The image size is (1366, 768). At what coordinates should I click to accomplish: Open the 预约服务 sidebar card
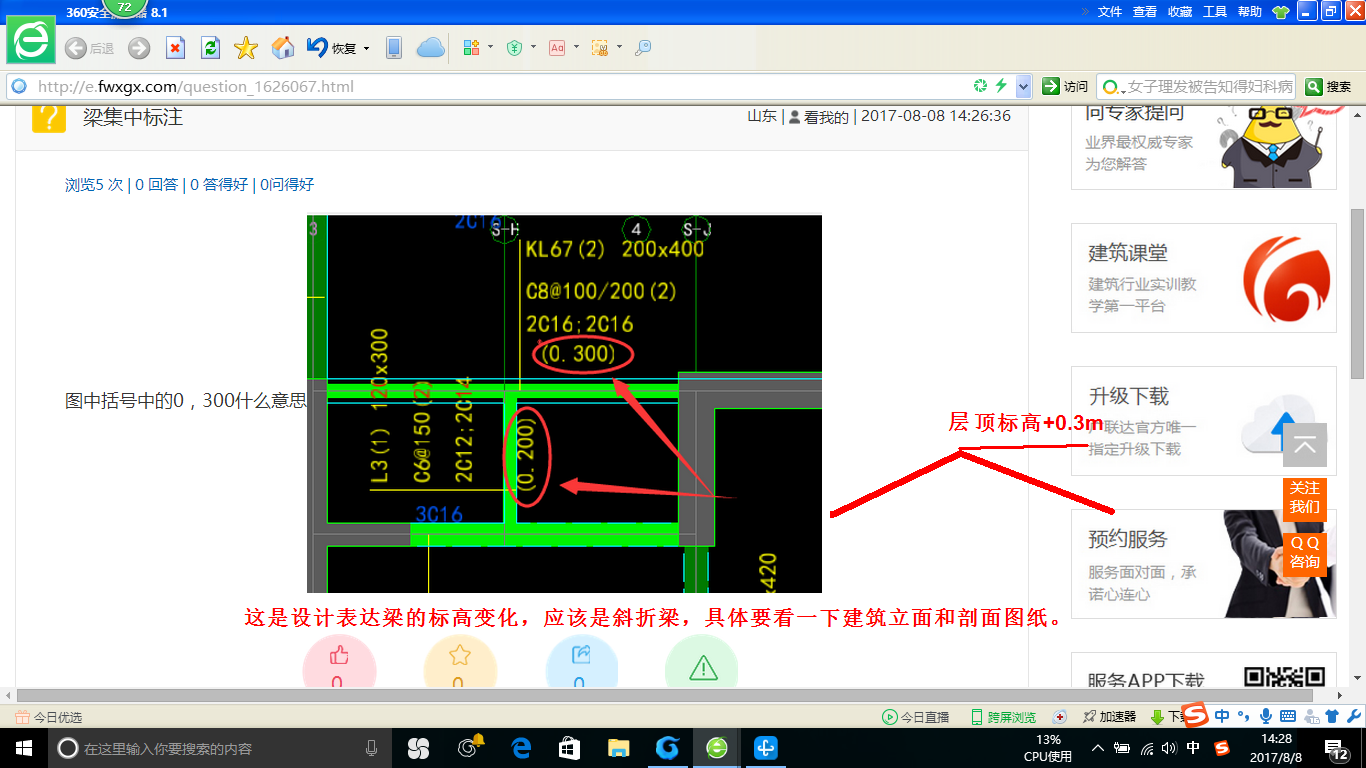coord(1204,564)
